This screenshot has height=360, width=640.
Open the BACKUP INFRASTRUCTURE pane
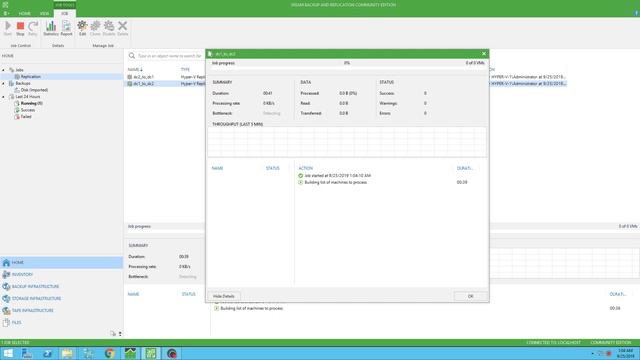tap(61, 287)
